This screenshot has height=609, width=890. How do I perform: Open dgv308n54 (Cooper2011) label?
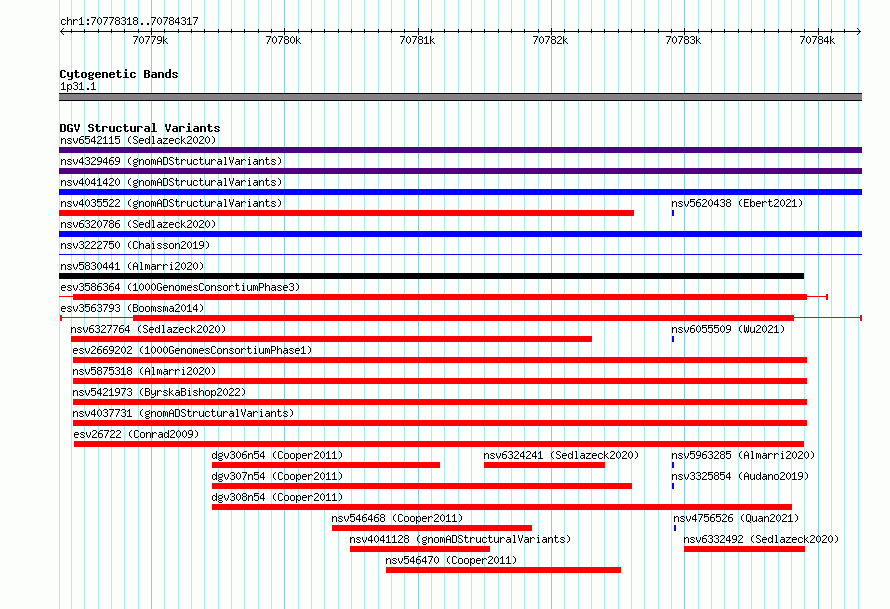(277, 497)
